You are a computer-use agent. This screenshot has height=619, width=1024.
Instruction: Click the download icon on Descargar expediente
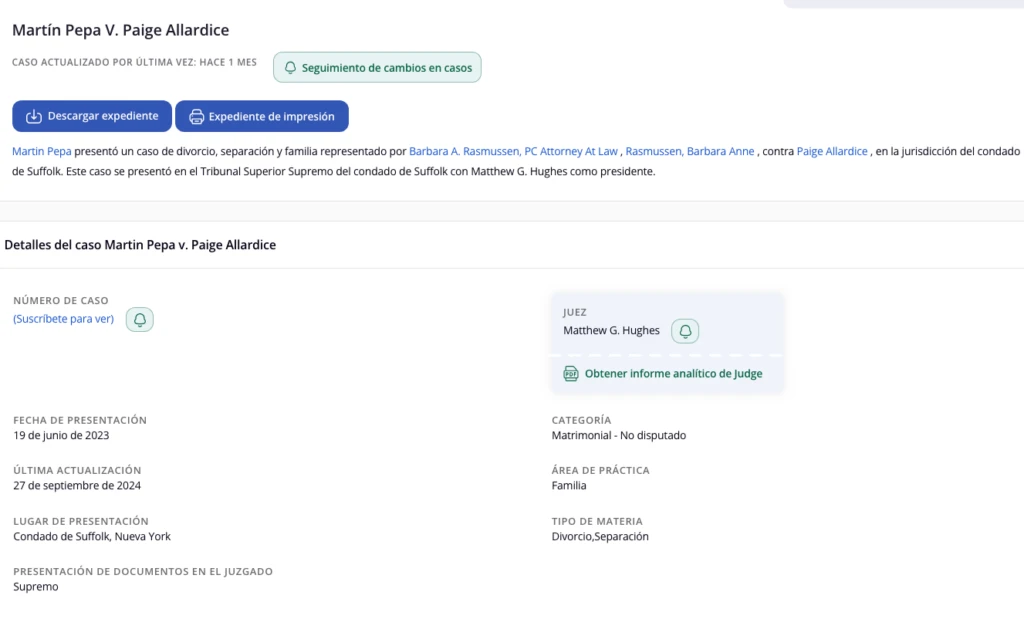(x=33, y=116)
